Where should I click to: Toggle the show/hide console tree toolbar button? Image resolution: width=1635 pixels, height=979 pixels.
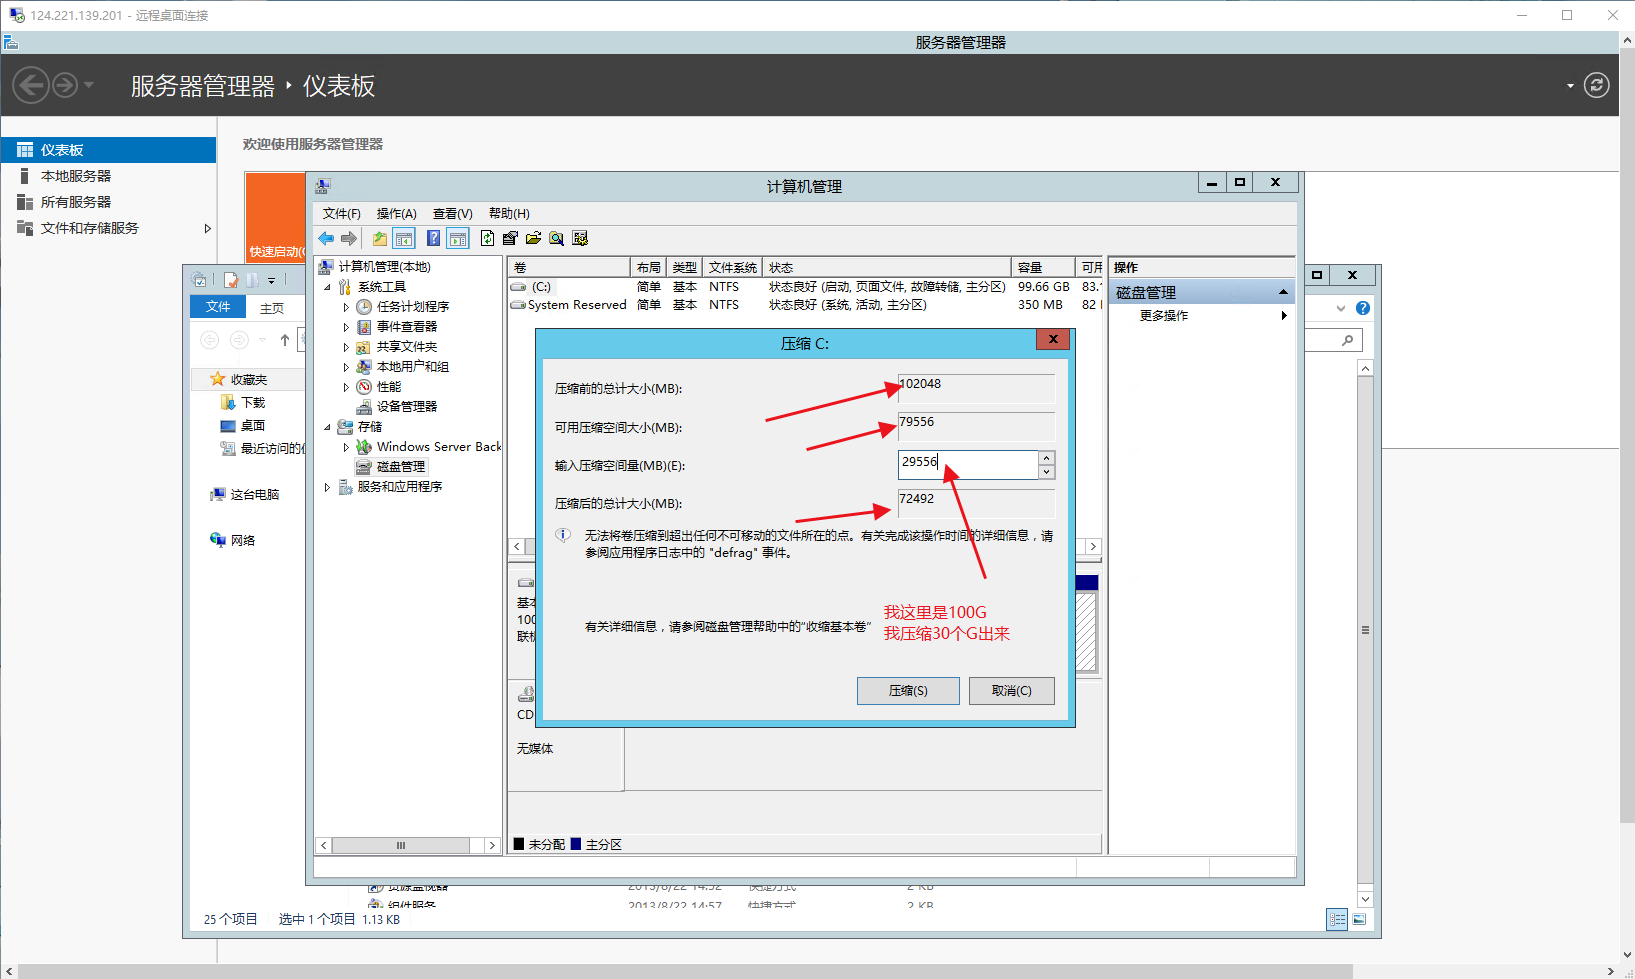tap(404, 239)
